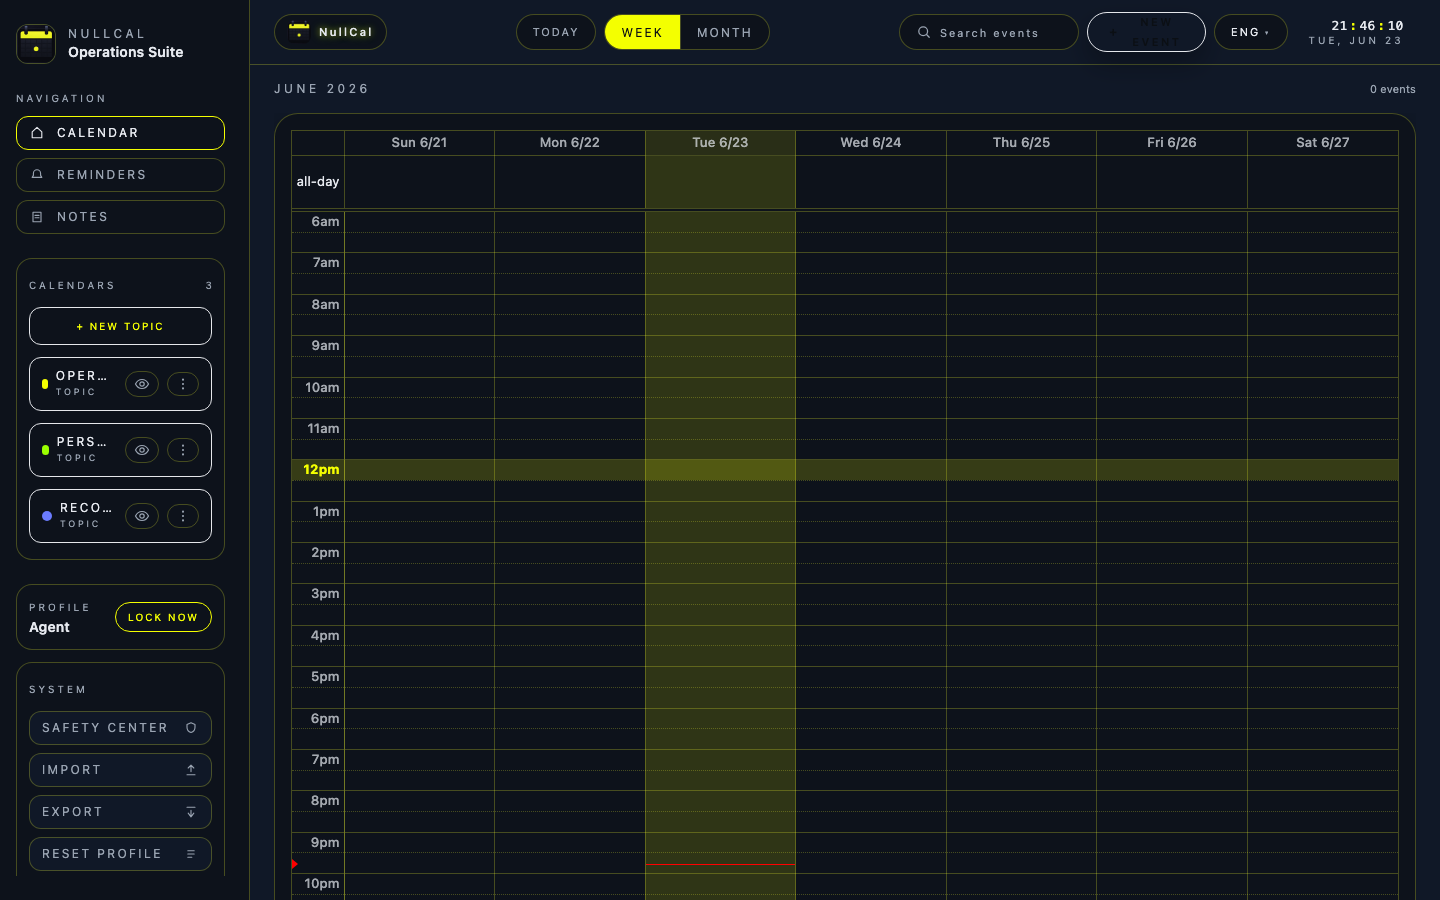Click the Agent profile name

(x=49, y=627)
